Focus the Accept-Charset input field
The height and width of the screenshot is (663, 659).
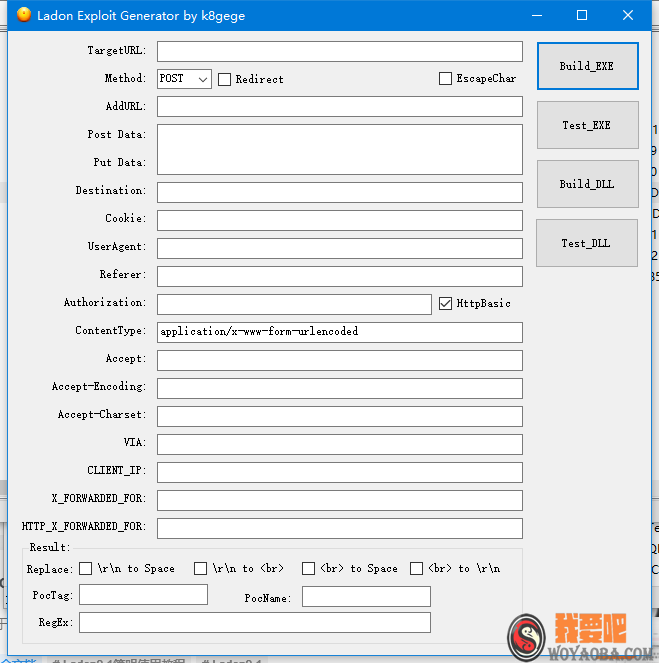340,416
